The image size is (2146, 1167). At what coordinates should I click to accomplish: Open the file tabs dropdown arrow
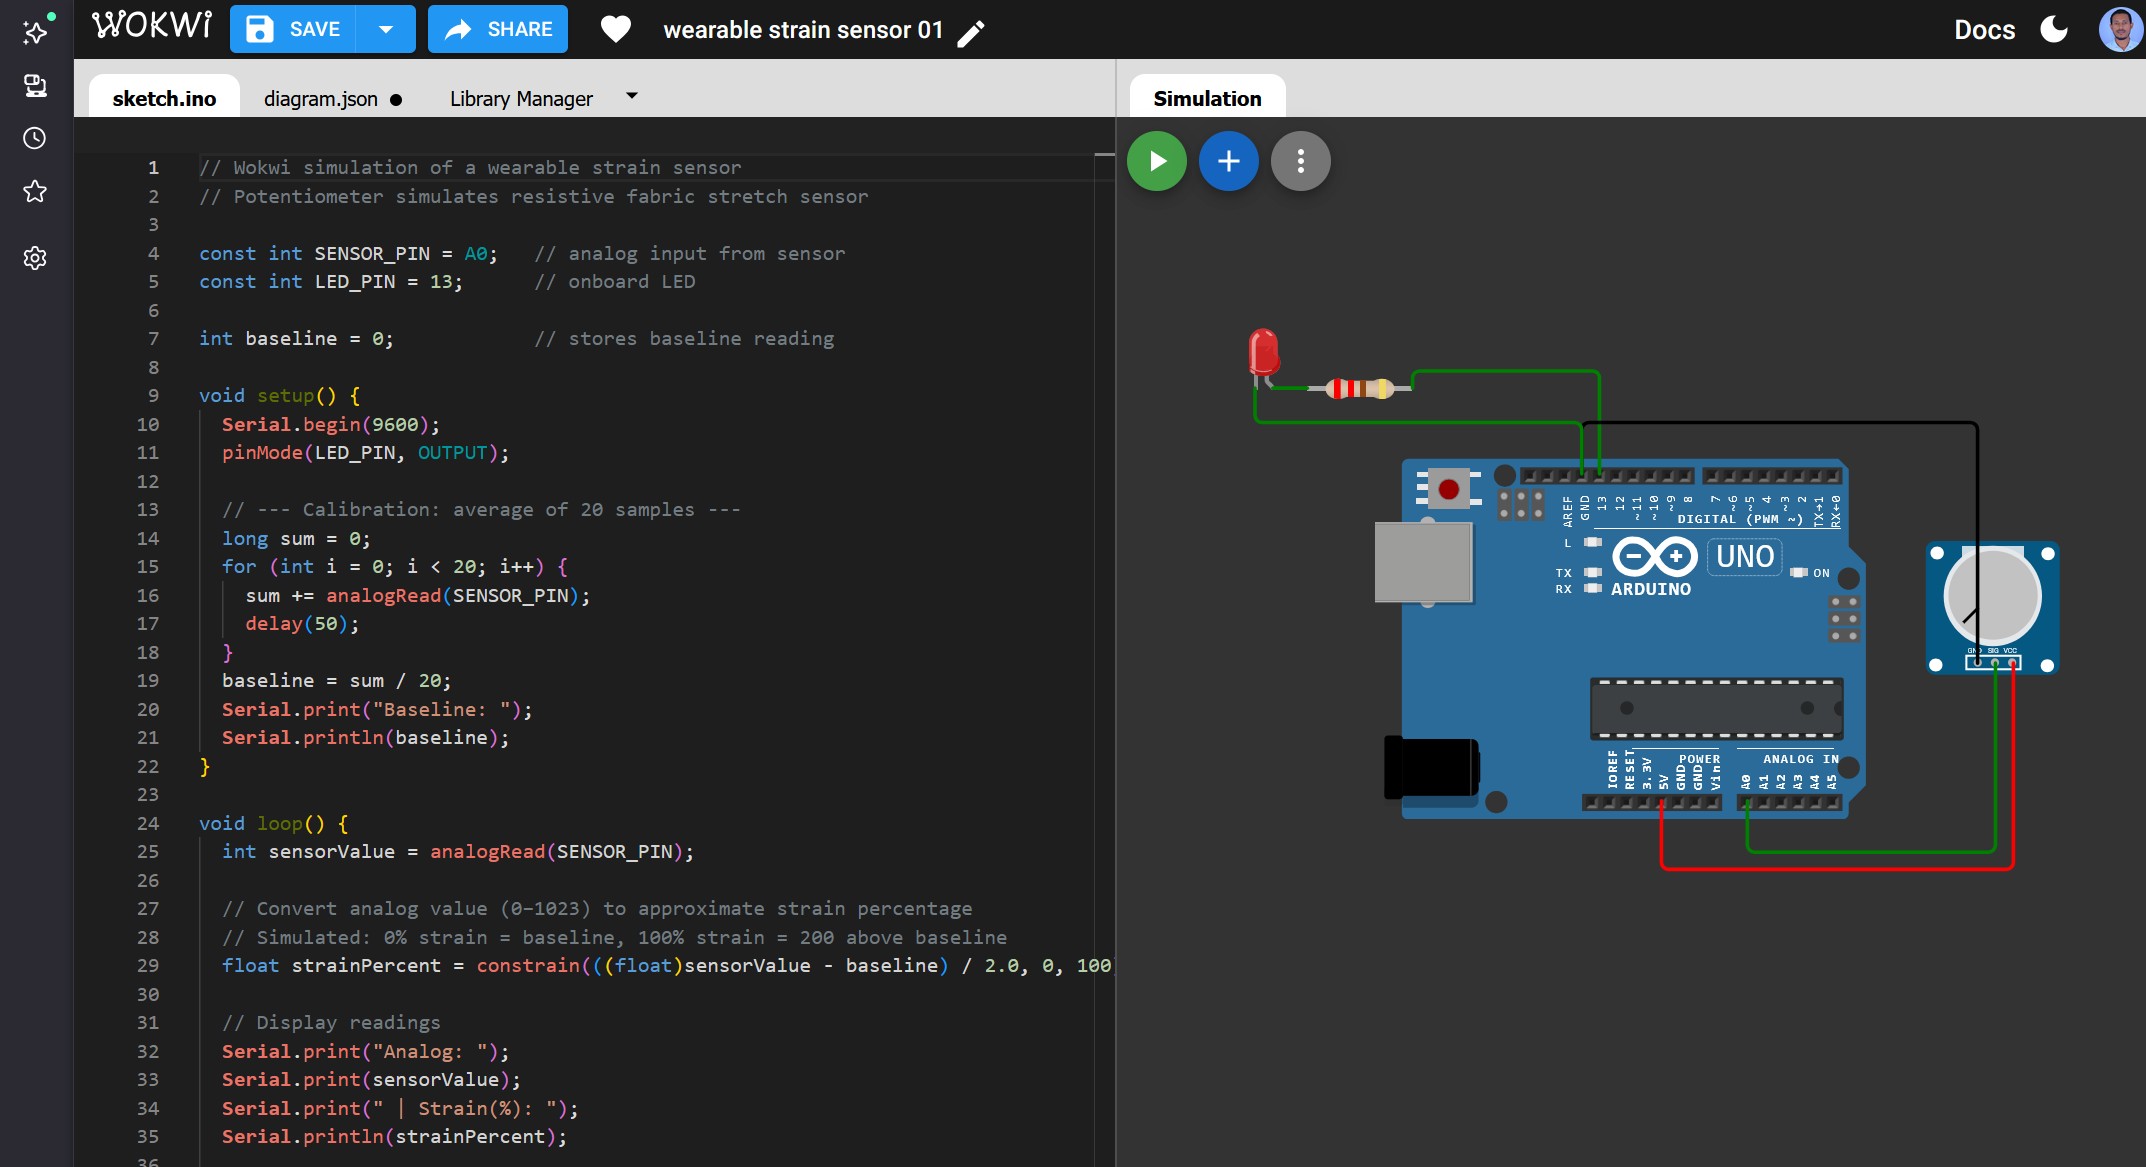pyautogui.click(x=631, y=96)
